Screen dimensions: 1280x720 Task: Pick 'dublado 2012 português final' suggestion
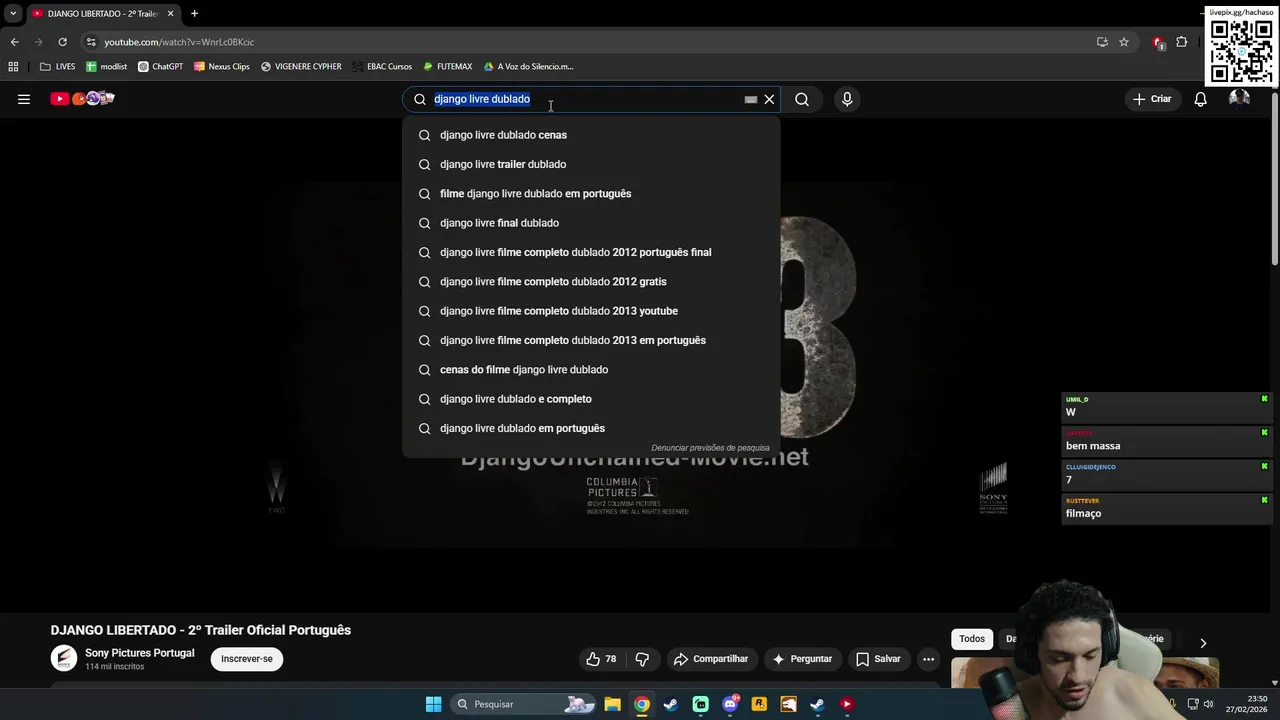[x=591, y=252]
